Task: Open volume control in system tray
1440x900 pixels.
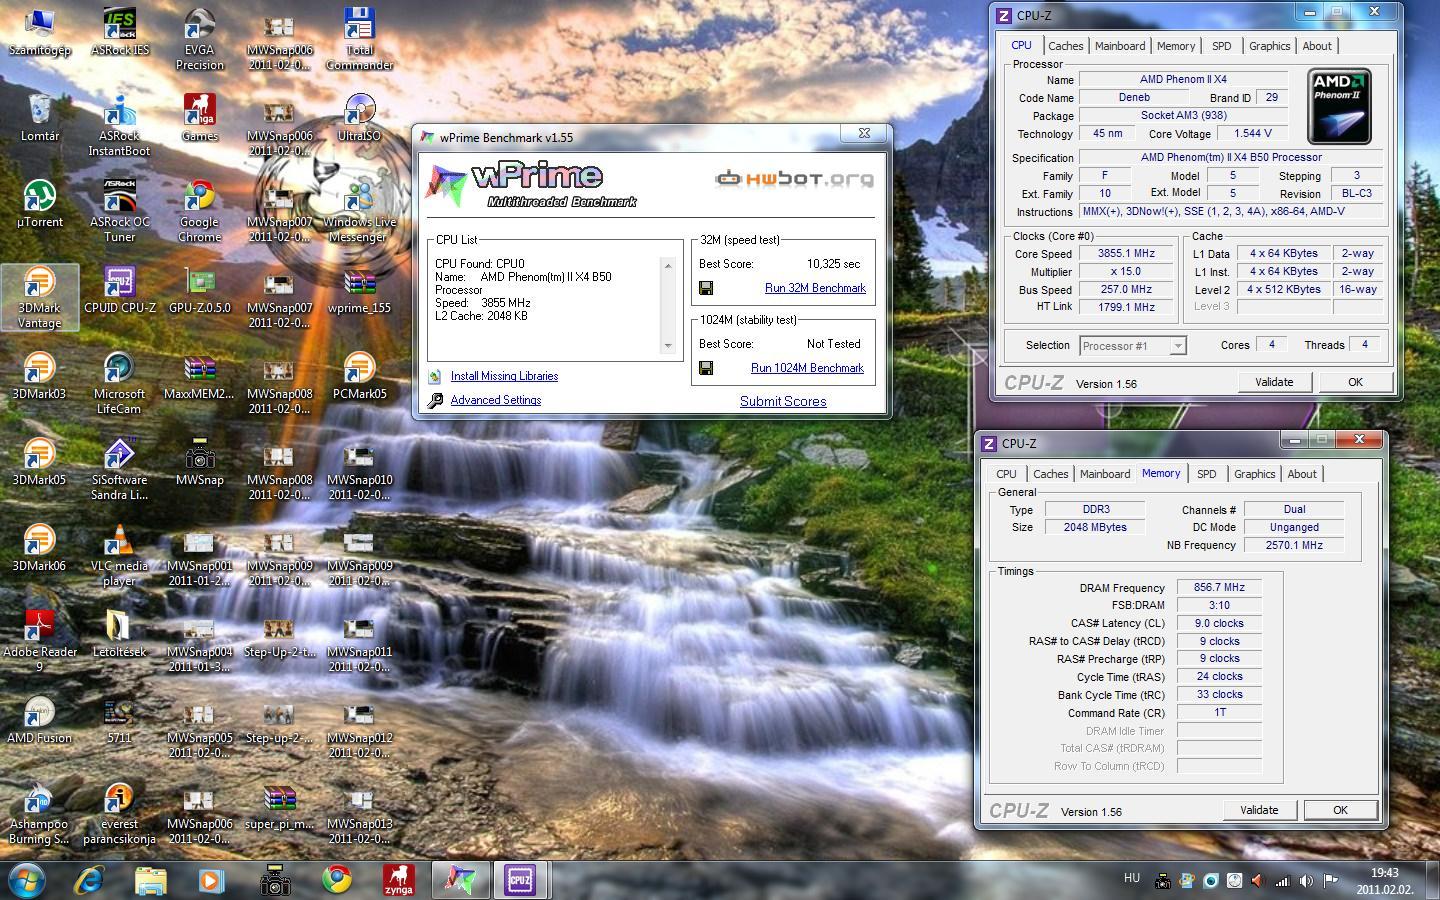Action: pos(1306,881)
